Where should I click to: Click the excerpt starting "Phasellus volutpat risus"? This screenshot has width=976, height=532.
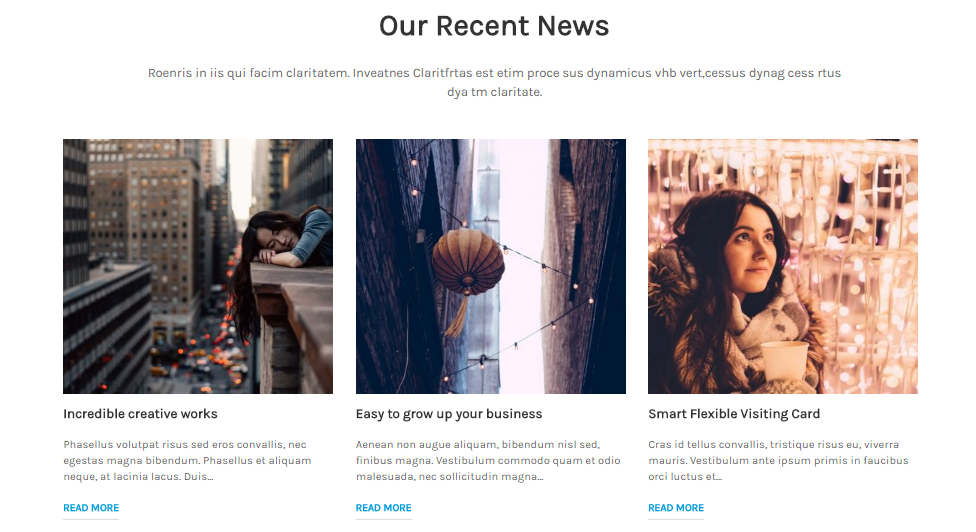pyautogui.click(x=187, y=460)
